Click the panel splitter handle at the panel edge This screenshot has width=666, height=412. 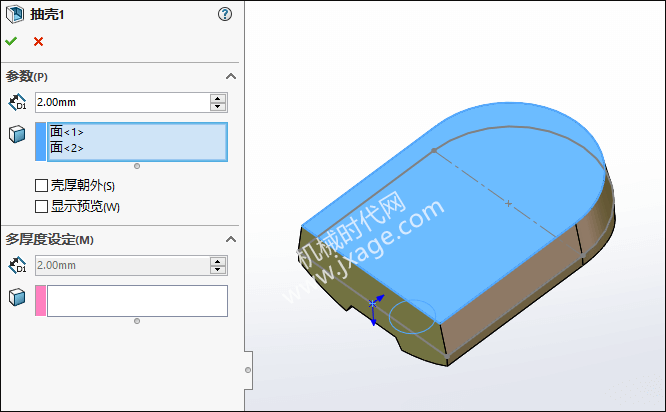point(248,370)
